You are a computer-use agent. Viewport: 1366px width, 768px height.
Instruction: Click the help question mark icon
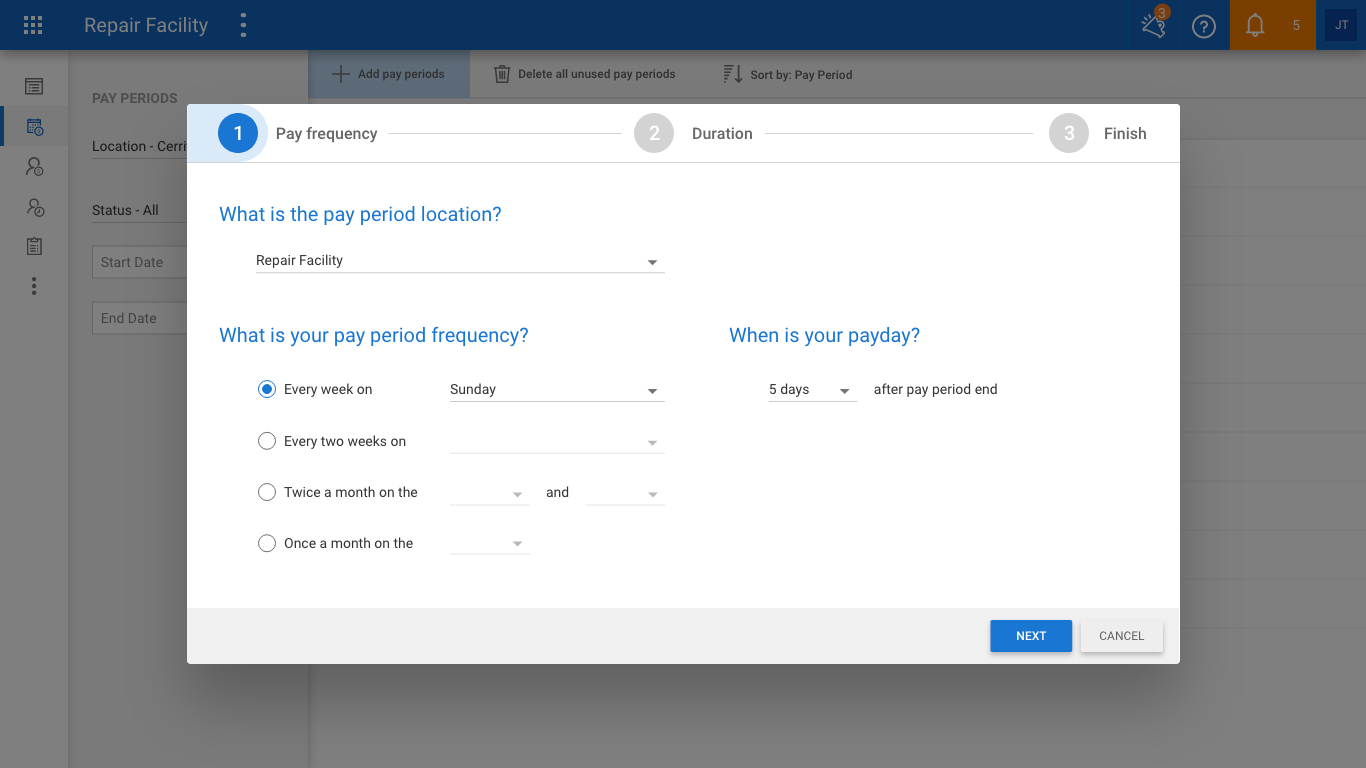pos(1204,26)
